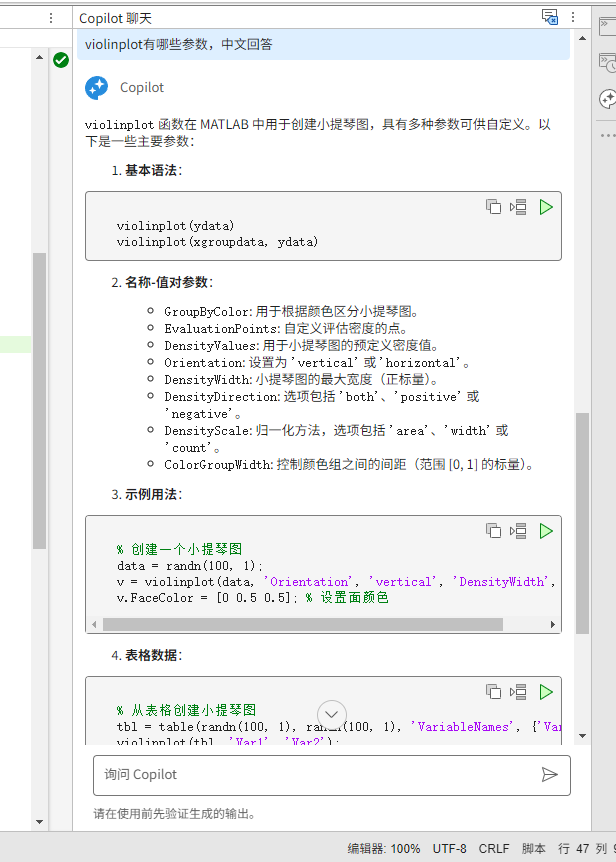Click the chat vertical scrollbar thumb
This screenshot has height=862, width=616.
pos(582,523)
